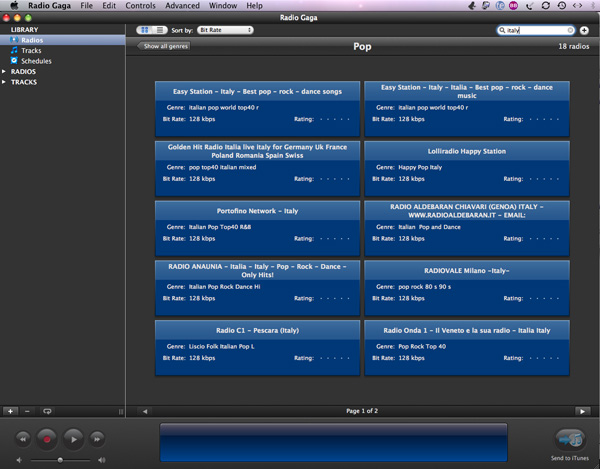Click the add plus button beside search
This screenshot has width=600, height=469.
(x=584, y=30)
